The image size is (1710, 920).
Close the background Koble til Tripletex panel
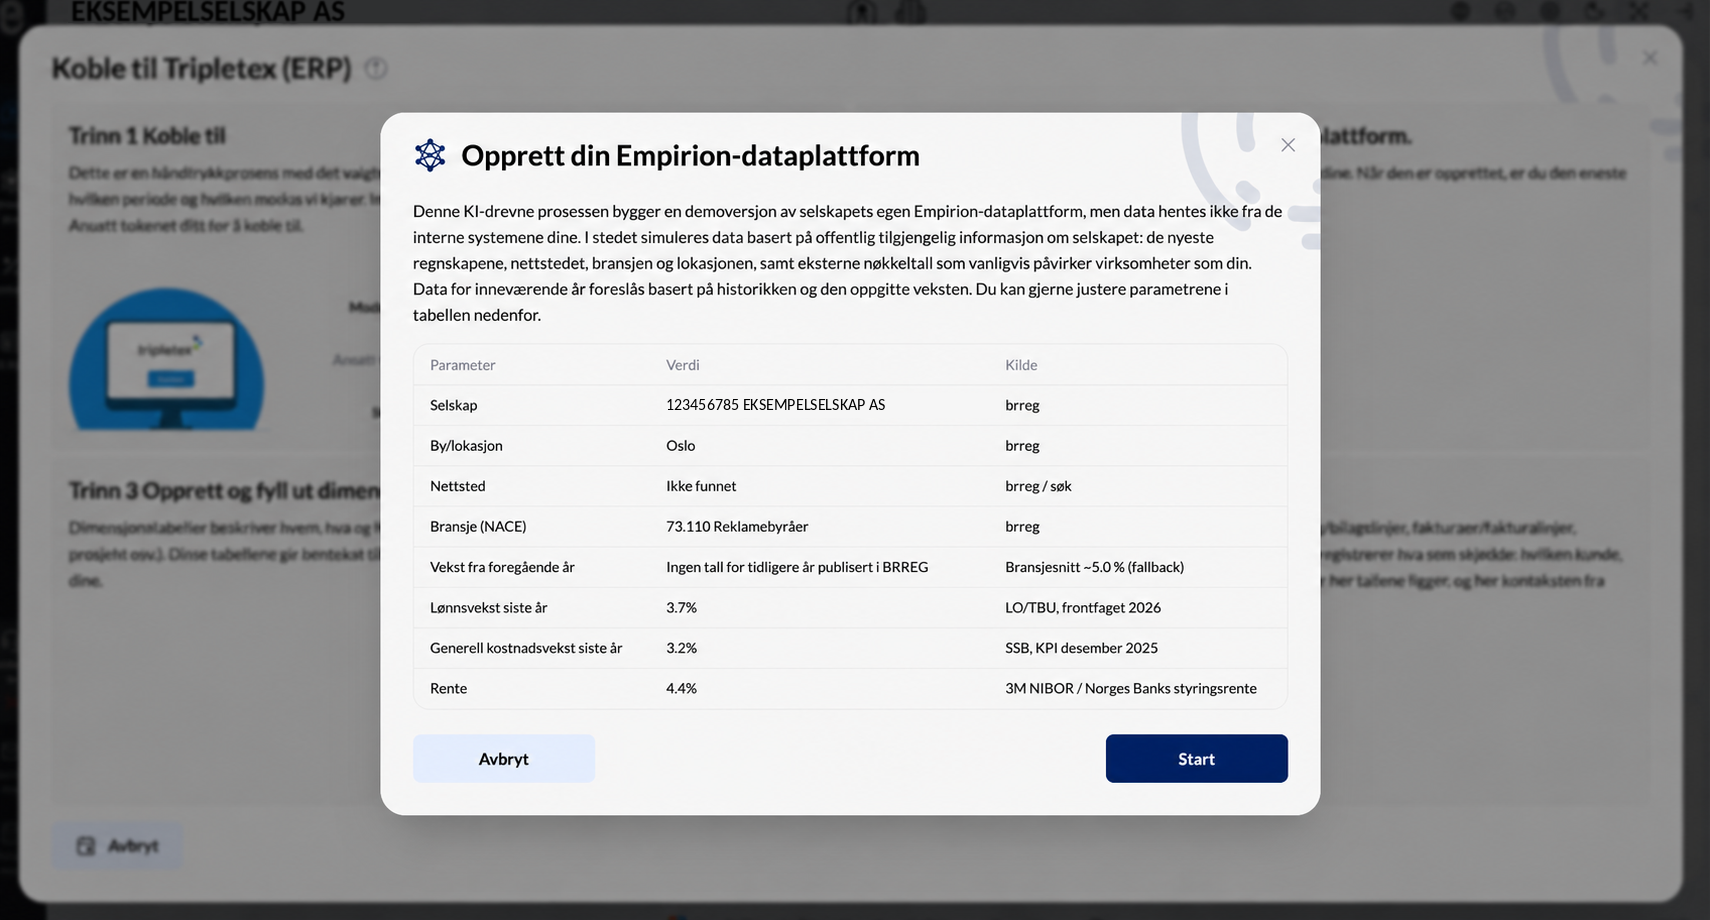[1650, 58]
